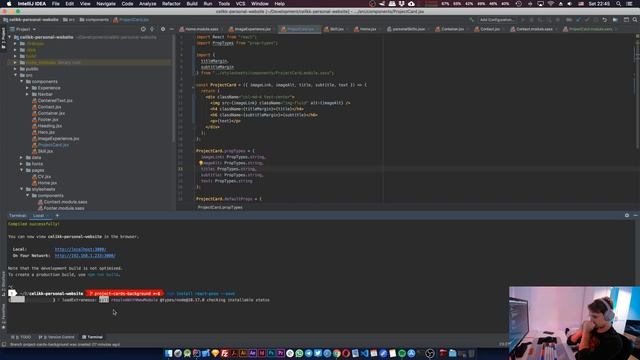Open Twitter from the Dock

click(318, 353)
